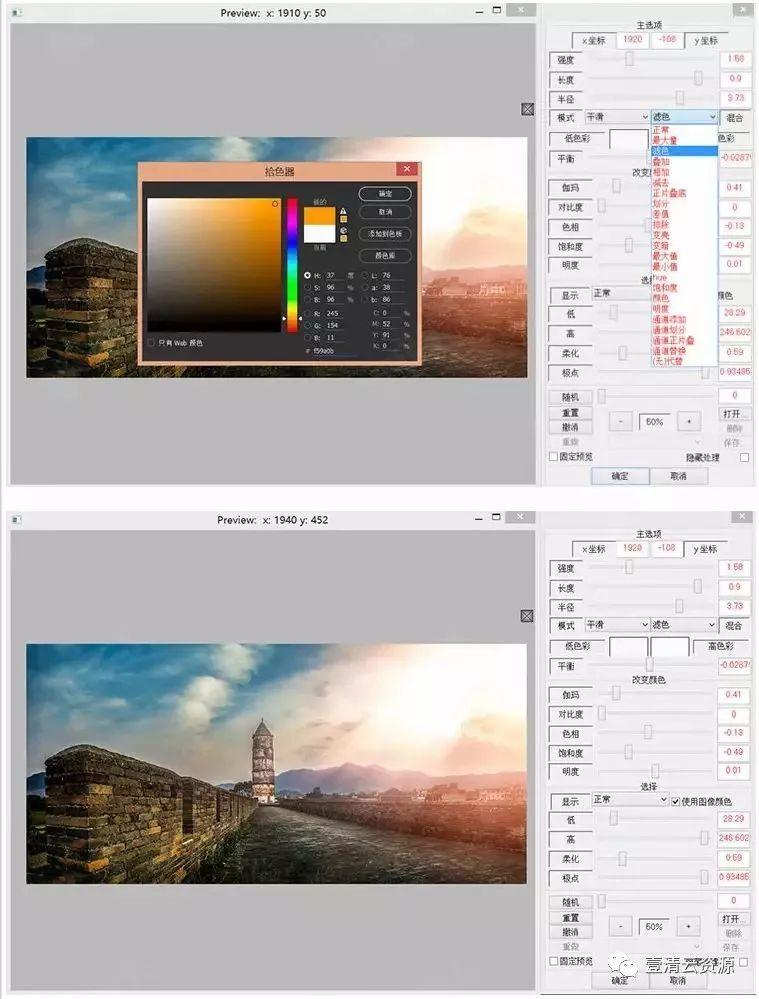Enable 只有 Web 颜色 checkbox
Screen dimensions: 759x999
coord(151,343)
